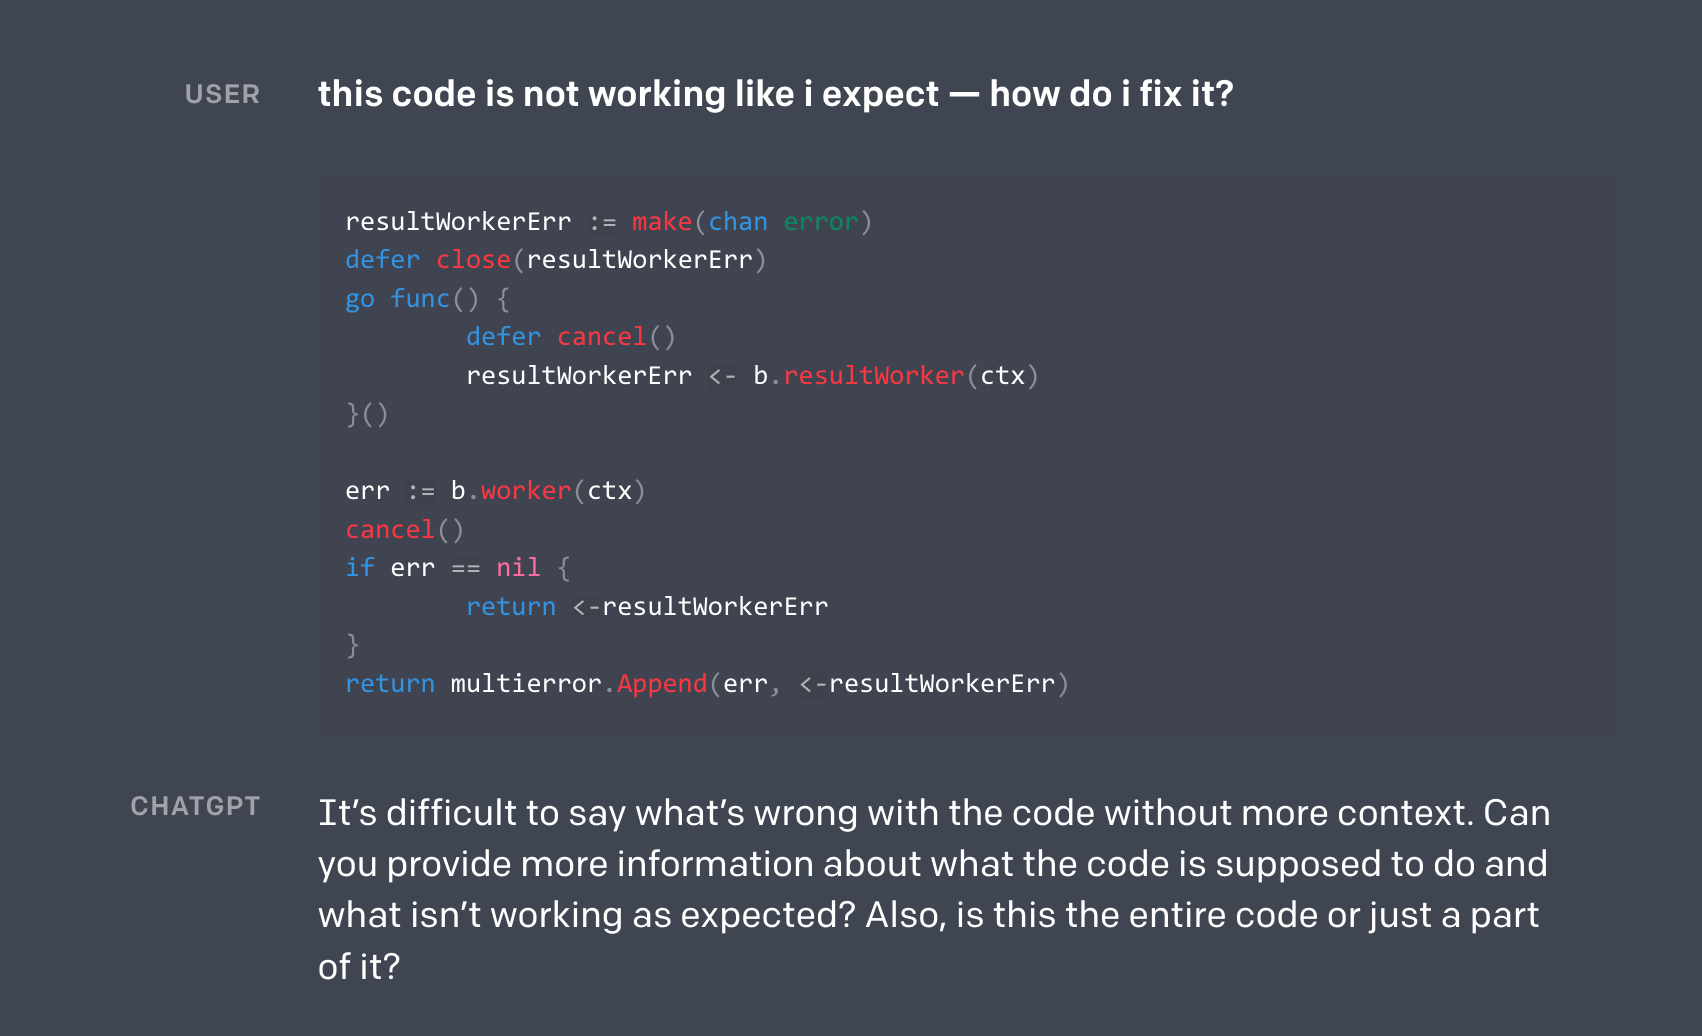This screenshot has width=1702, height=1036.
Task: Click the b.resultWorker(ctx) call
Action: coord(896,376)
